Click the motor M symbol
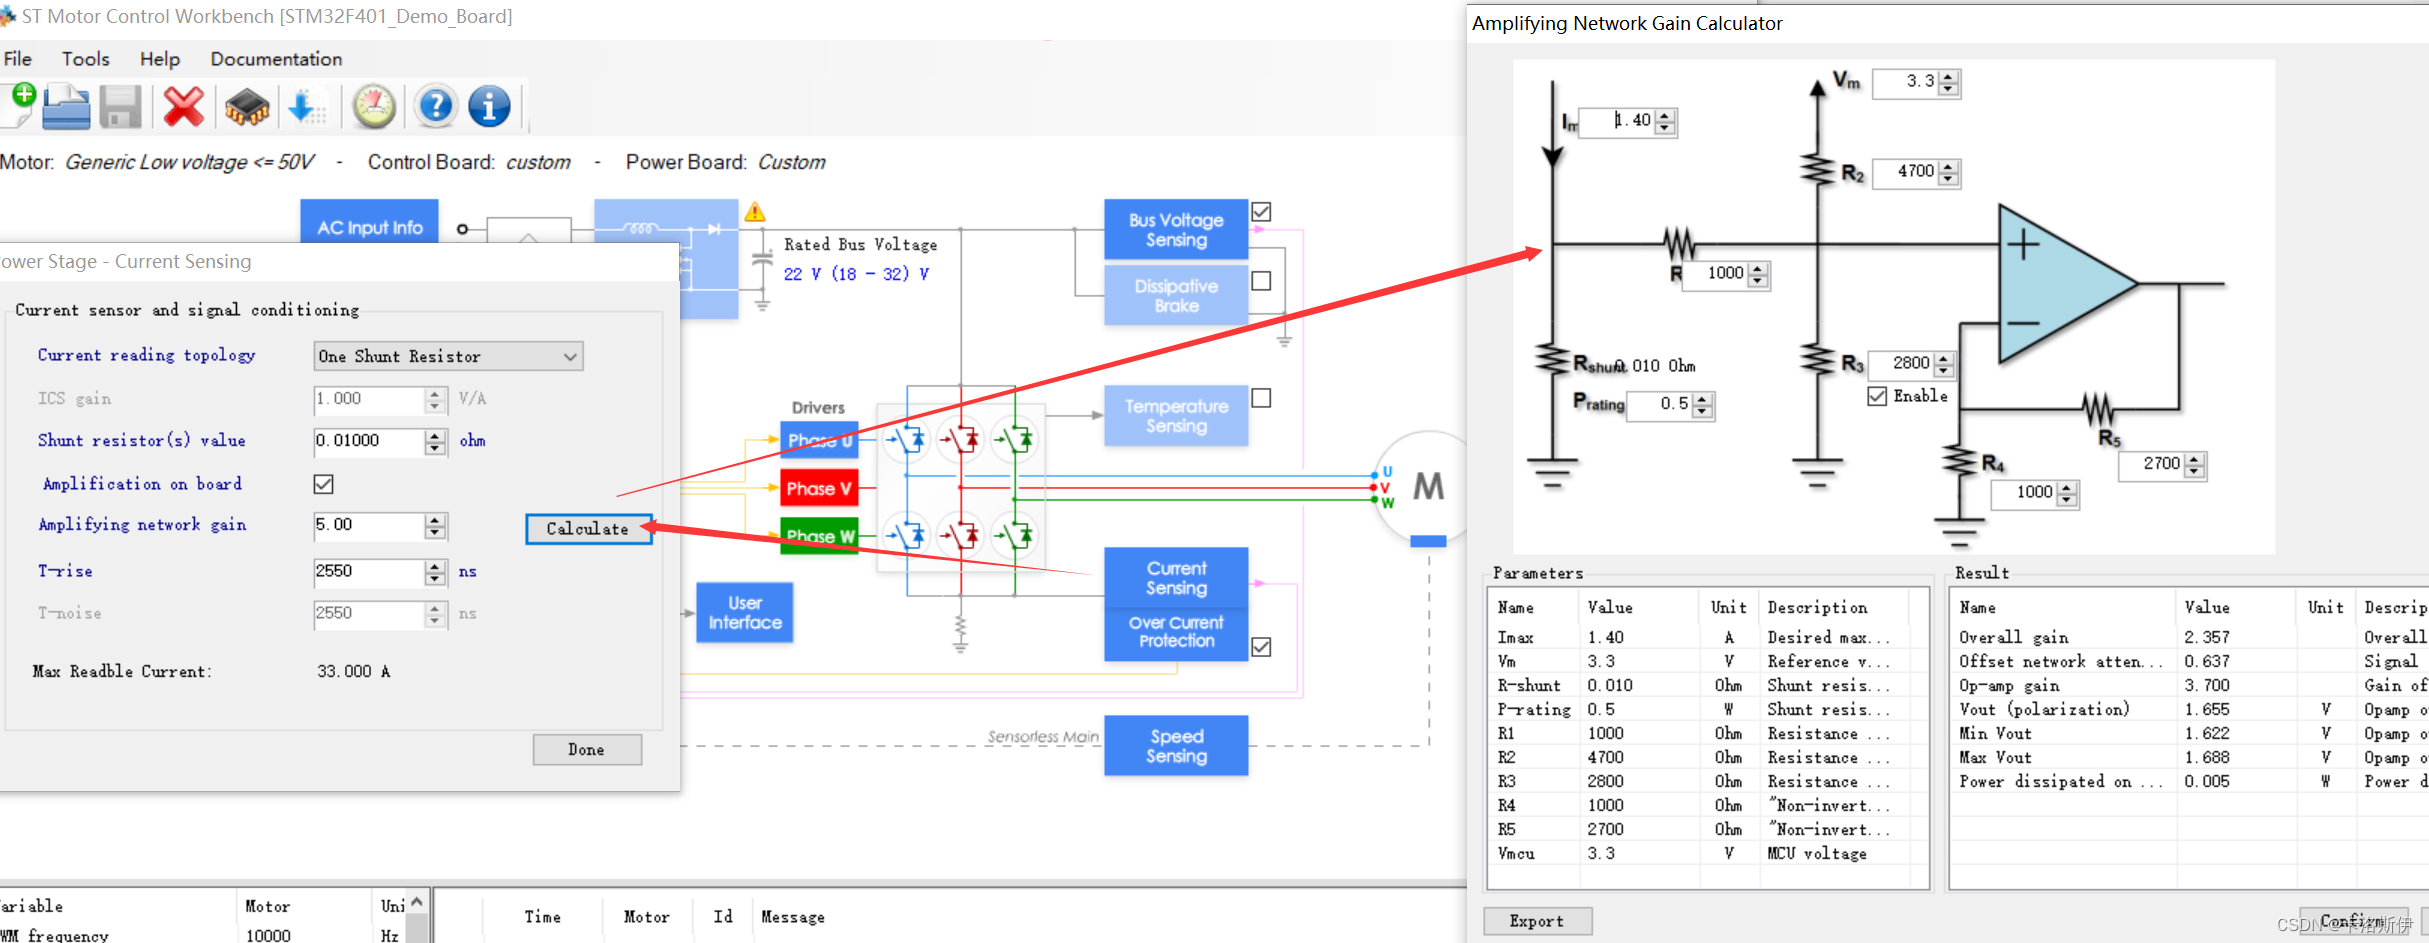This screenshot has height=943, width=2429. [1428, 487]
